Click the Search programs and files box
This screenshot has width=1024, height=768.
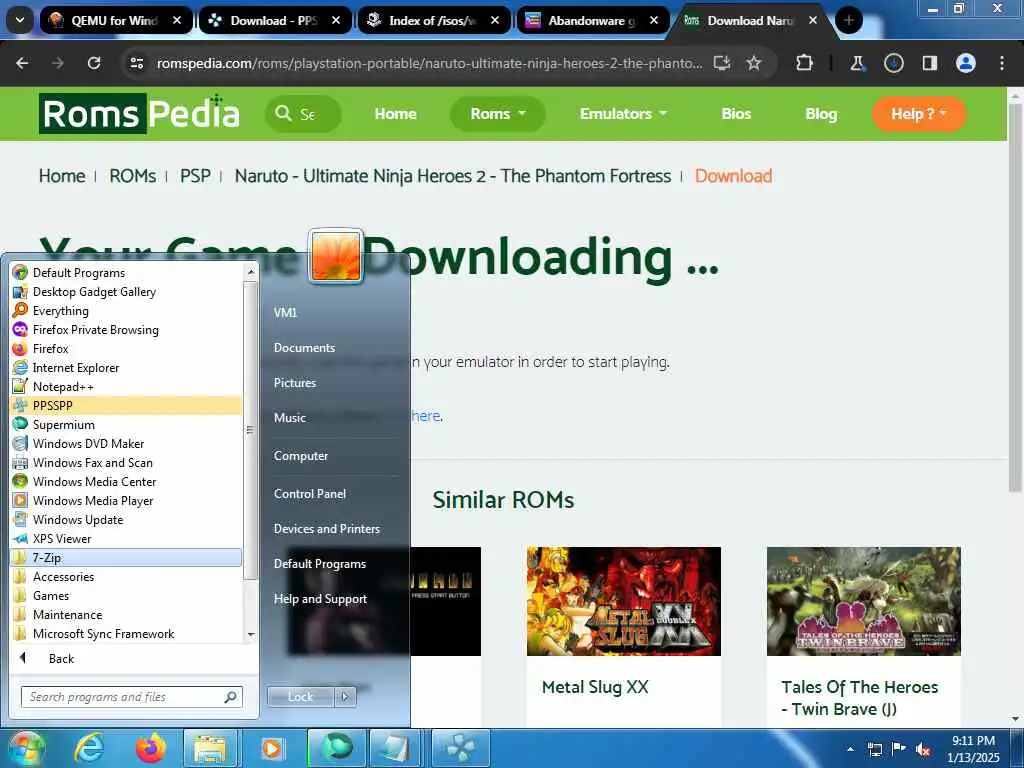[x=131, y=697]
